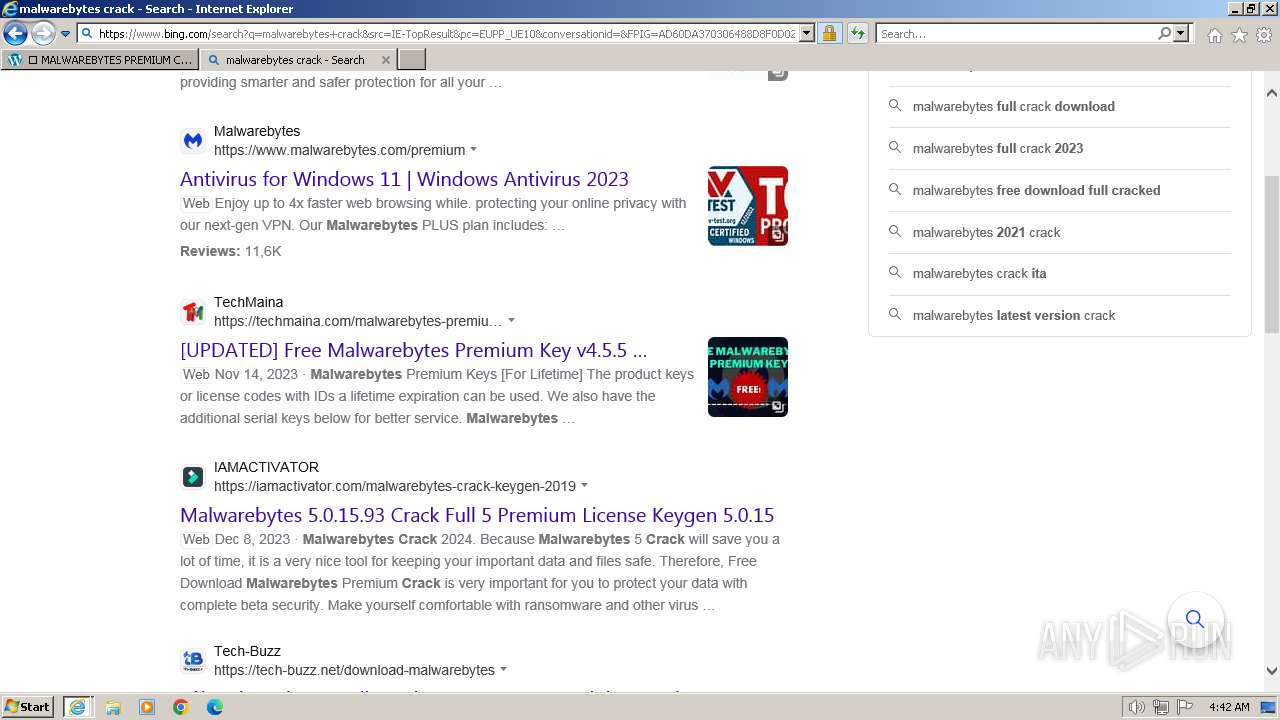Click the 4:42 AM clock
Screen dimensions: 1280x720
point(1229,707)
